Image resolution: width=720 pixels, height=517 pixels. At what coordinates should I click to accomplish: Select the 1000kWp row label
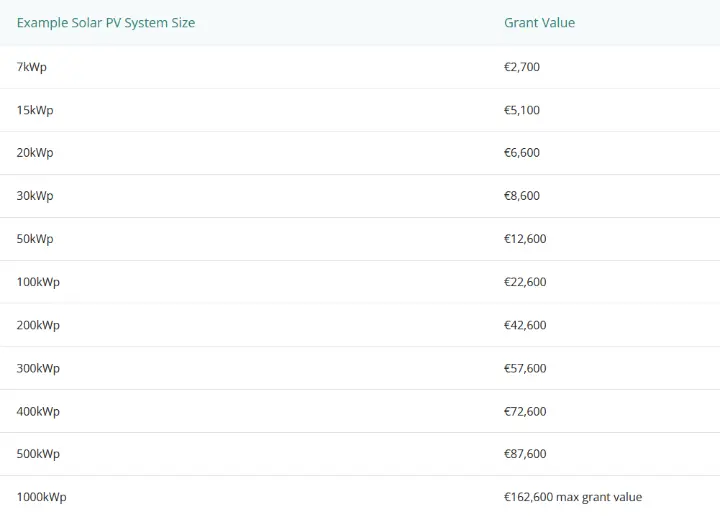click(41, 497)
